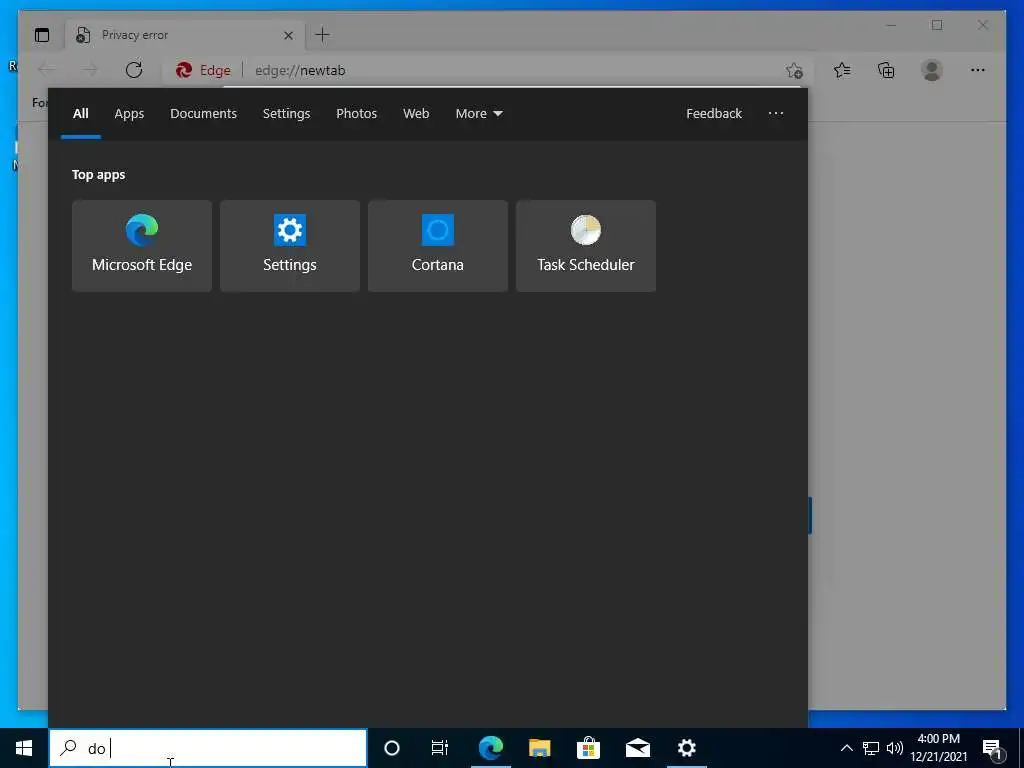This screenshot has width=1024, height=768.
Task: Switch to the All search tab
Action: click(x=81, y=114)
